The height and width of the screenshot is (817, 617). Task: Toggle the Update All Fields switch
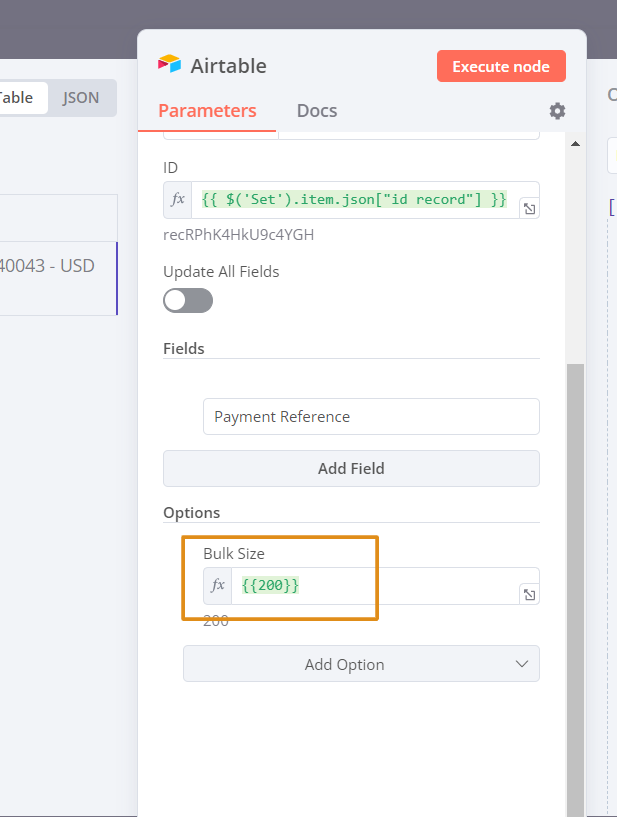[188, 301]
